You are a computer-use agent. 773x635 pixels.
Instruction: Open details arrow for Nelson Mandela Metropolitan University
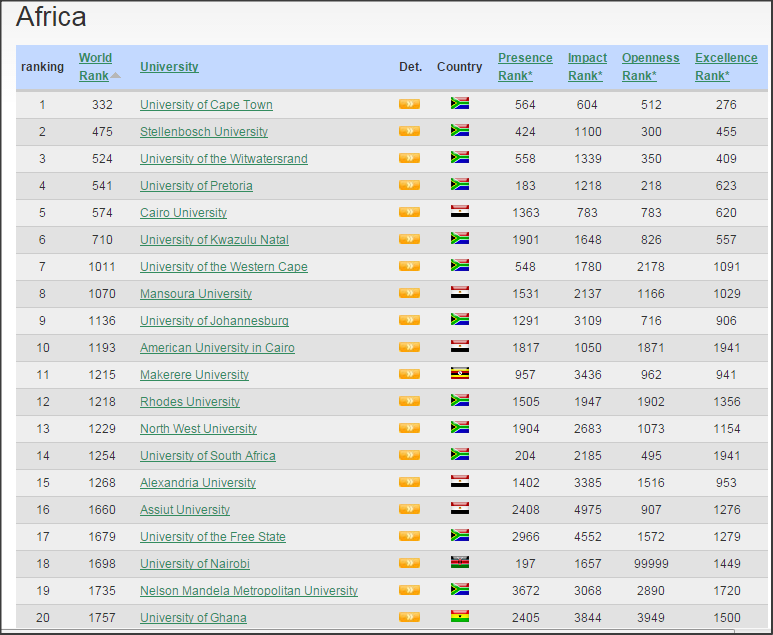click(x=409, y=590)
